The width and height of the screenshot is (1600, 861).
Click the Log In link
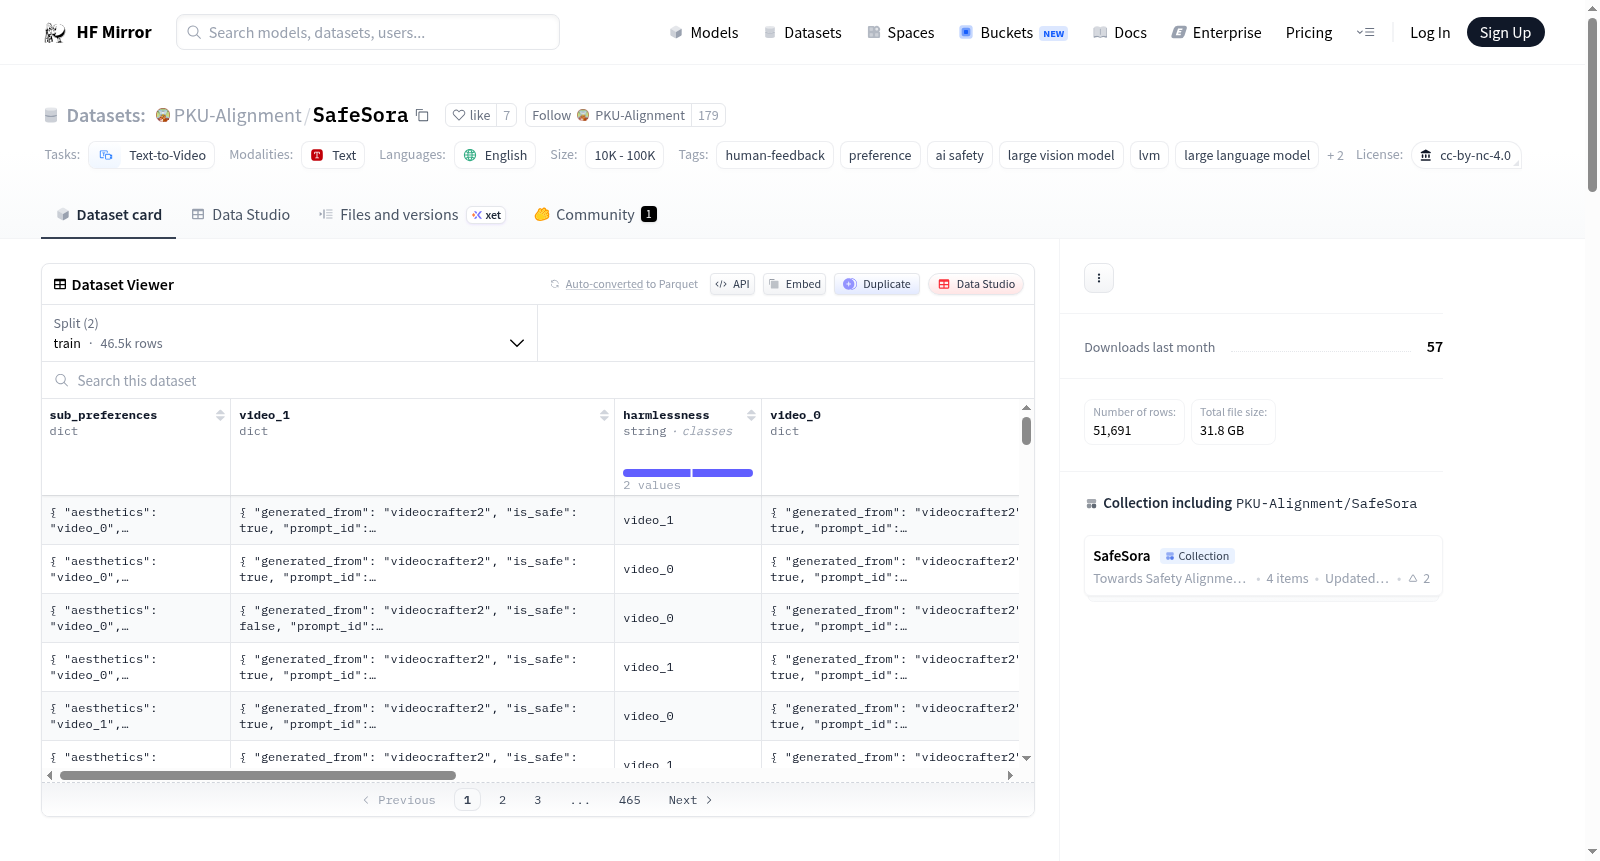(1430, 33)
